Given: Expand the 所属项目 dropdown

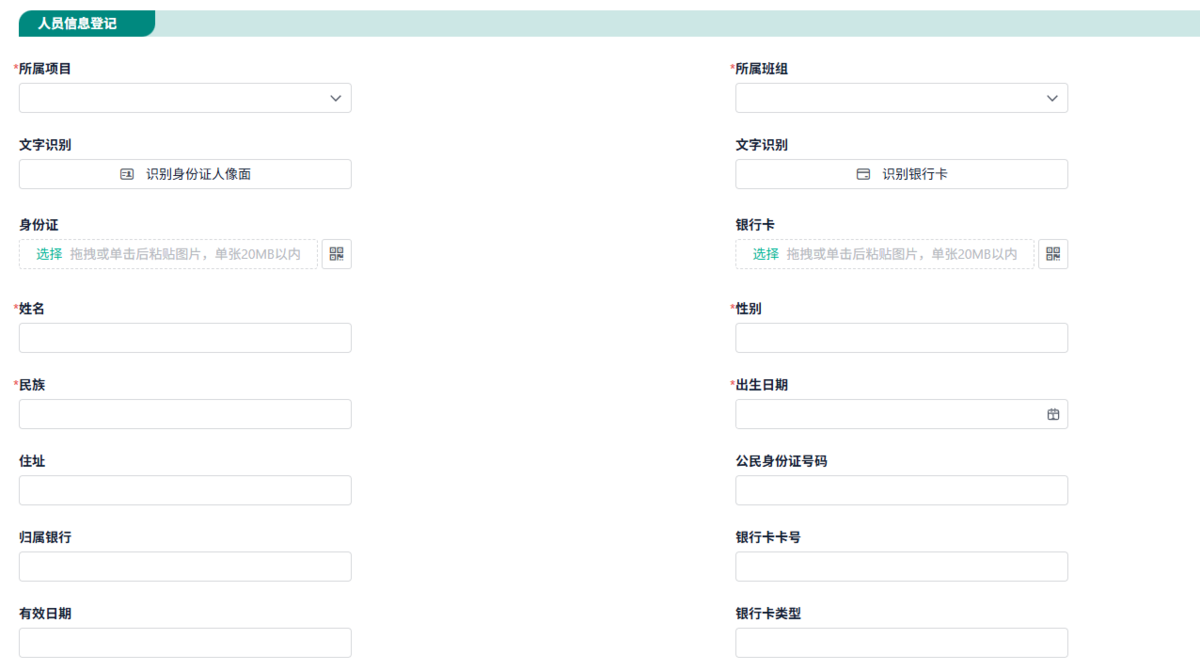Looking at the screenshot, I should (185, 98).
